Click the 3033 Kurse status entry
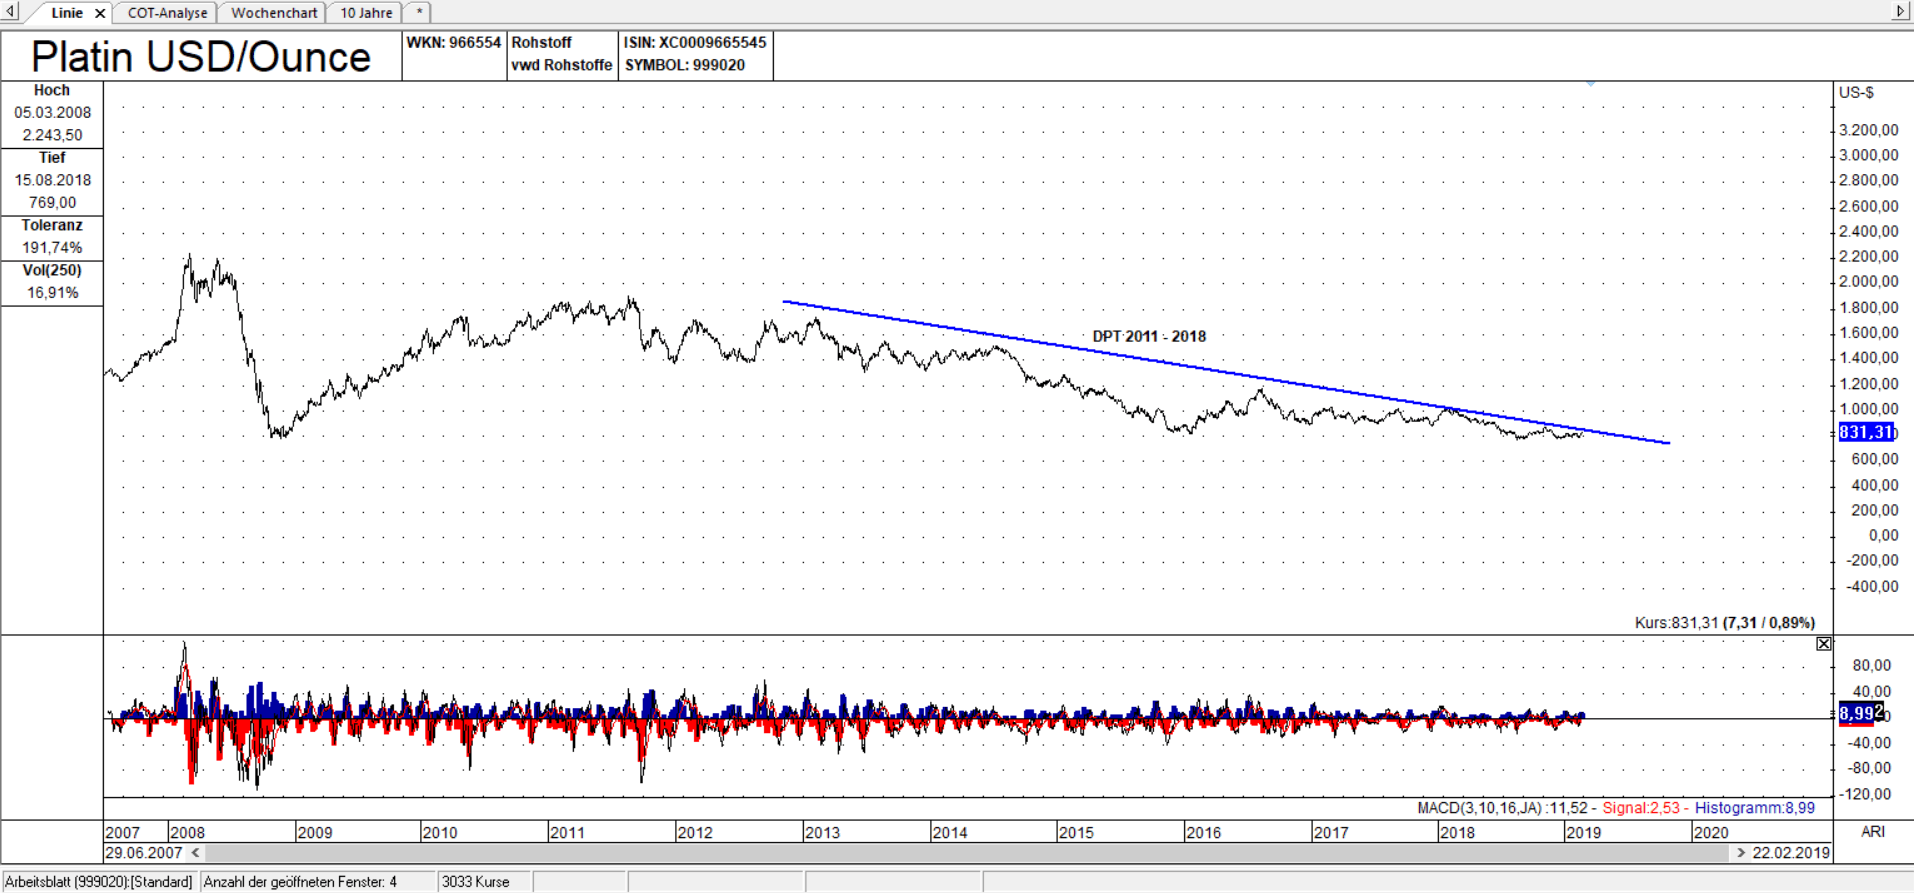 click(x=476, y=882)
